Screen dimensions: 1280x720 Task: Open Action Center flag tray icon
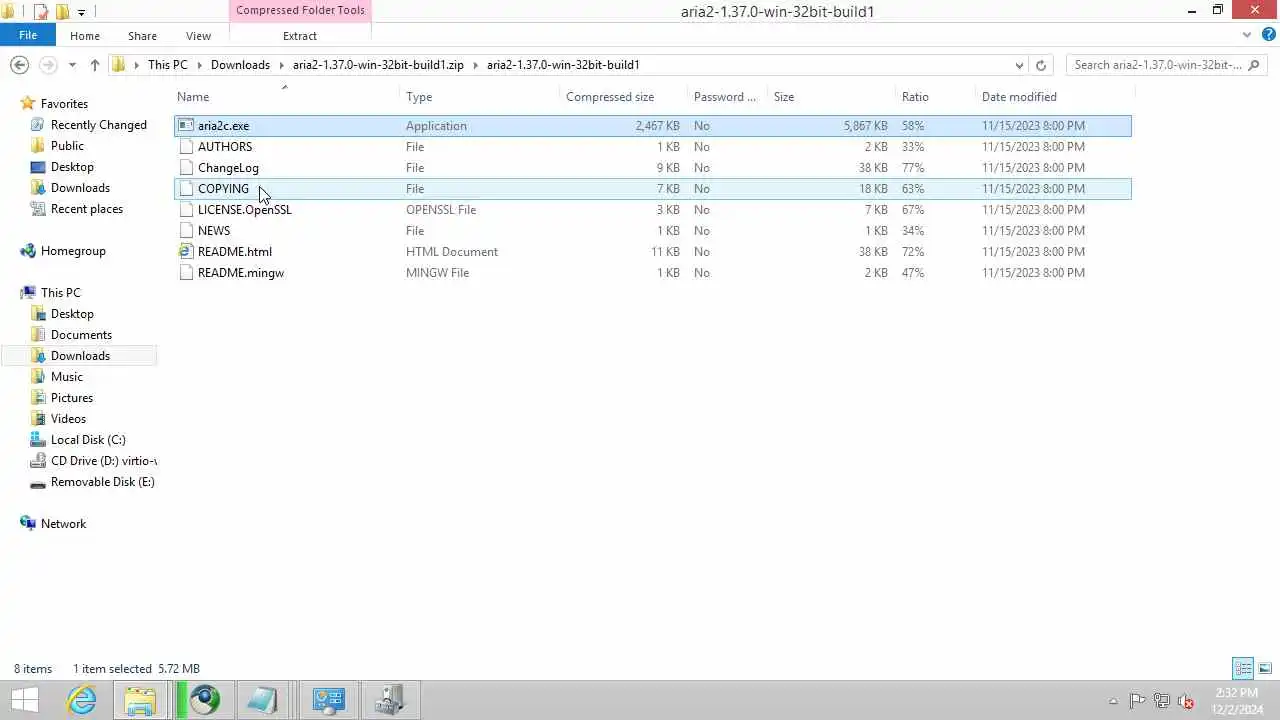(x=1137, y=701)
